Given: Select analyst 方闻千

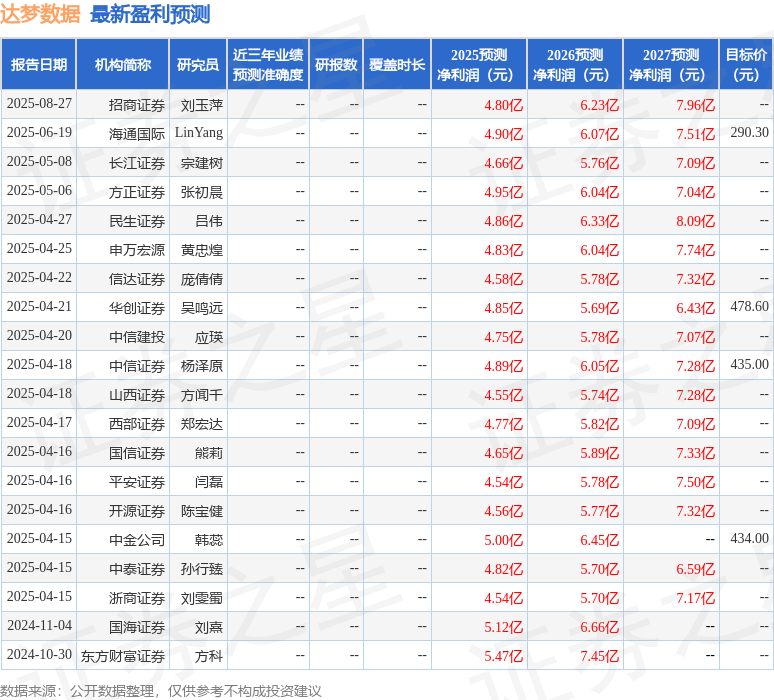Looking at the screenshot, I should (x=201, y=395).
